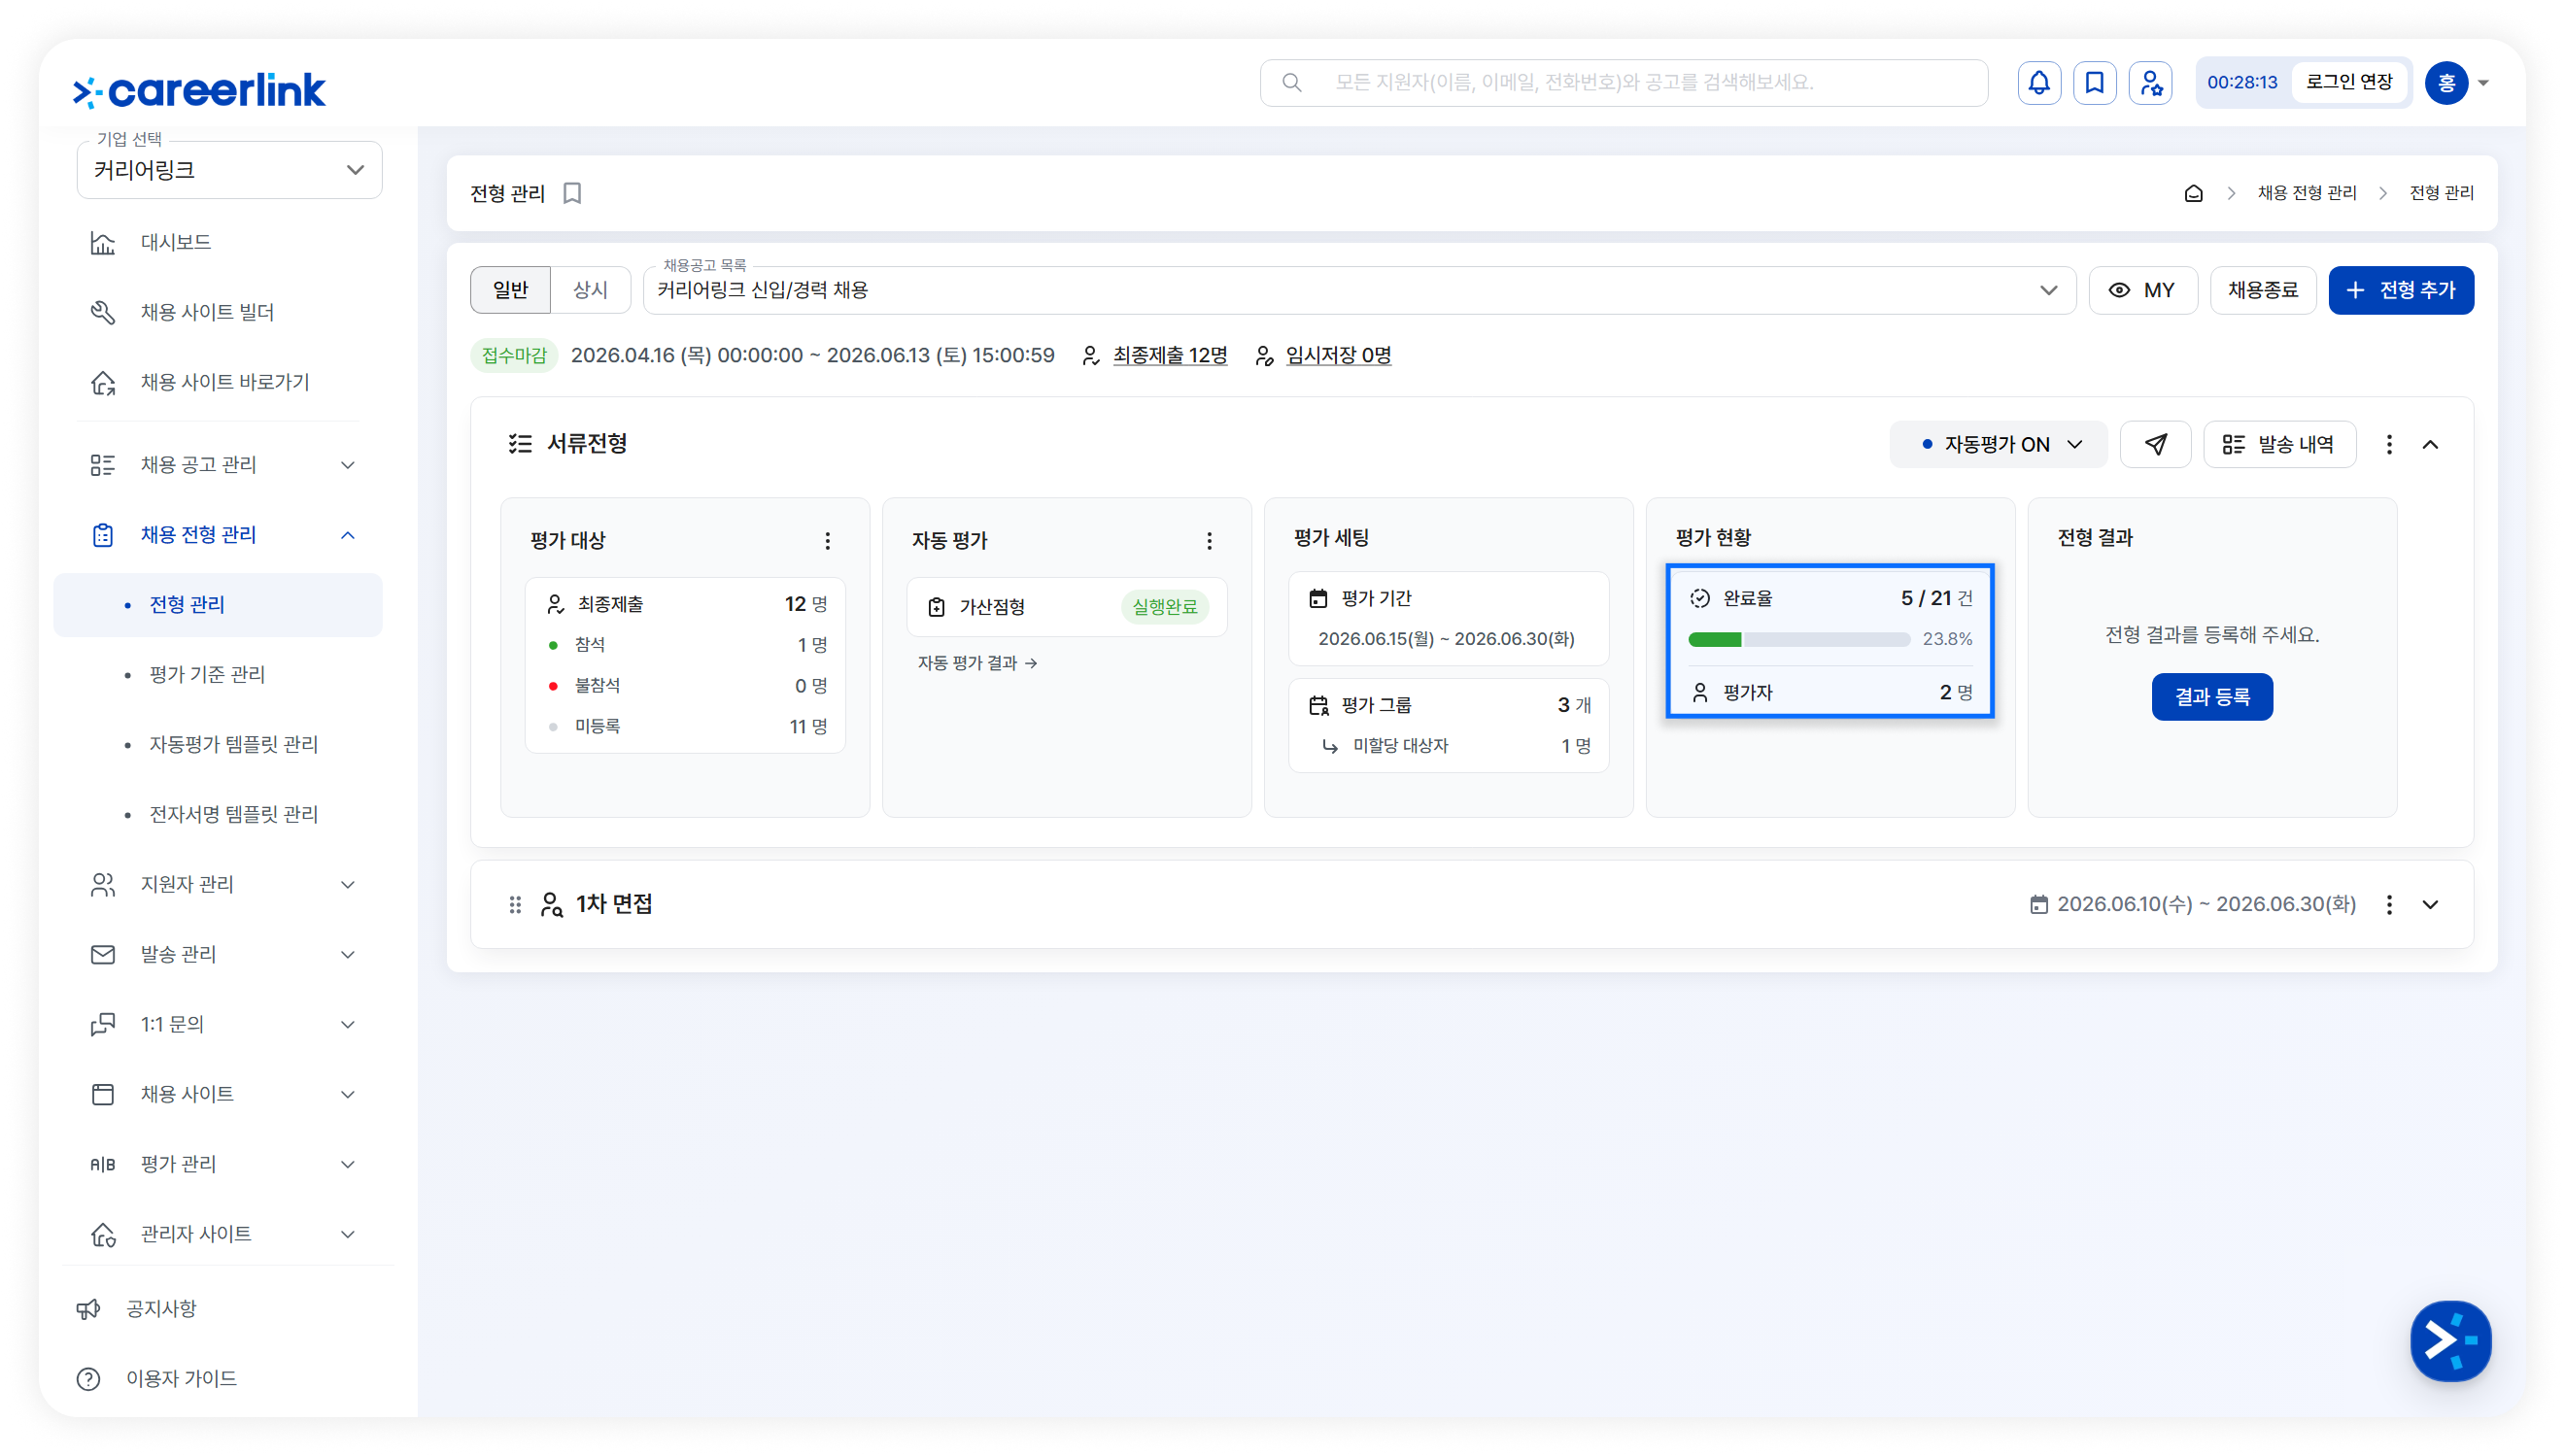Select 전형 관리 in the sidebar
Image resolution: width=2565 pixels, height=1456 pixels.
[218, 605]
